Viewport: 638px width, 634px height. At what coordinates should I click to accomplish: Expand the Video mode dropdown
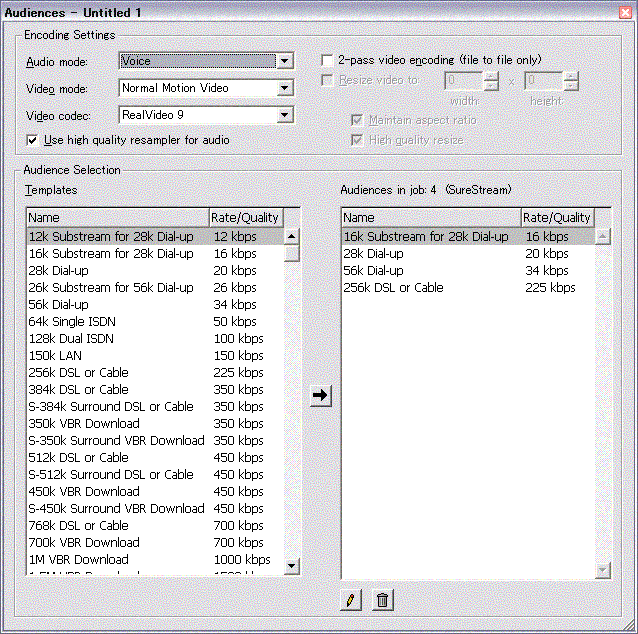(x=285, y=88)
